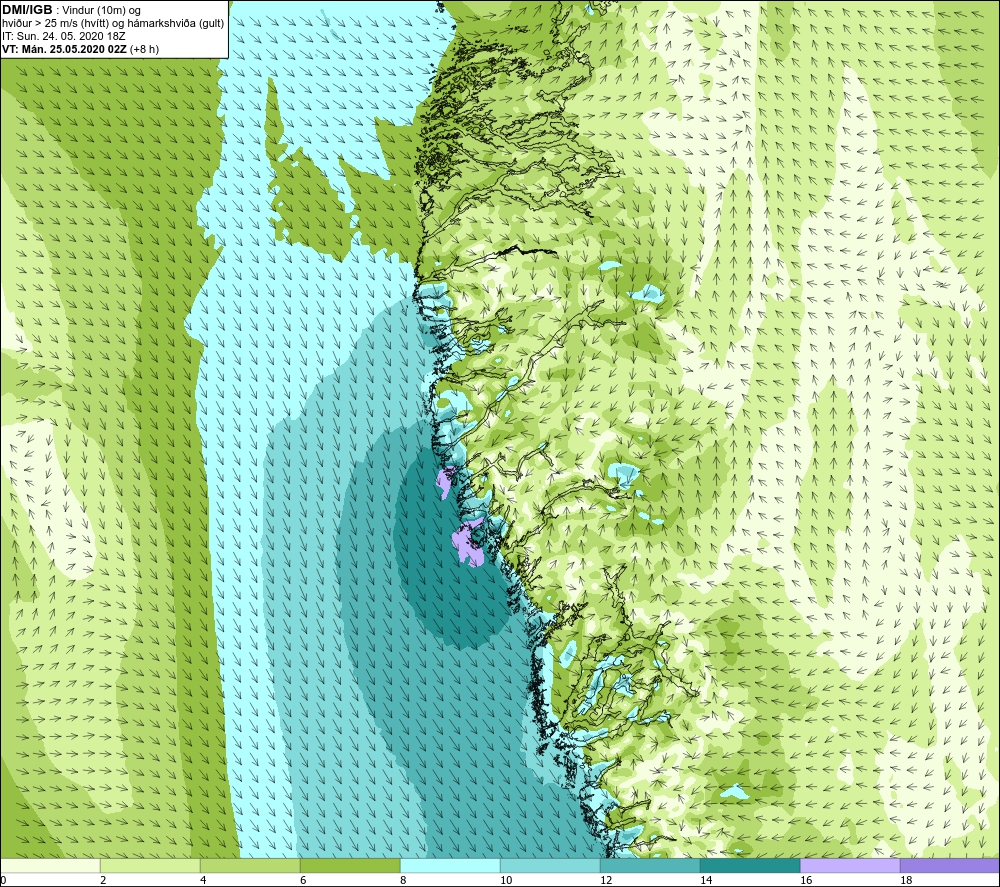Click the 16–18 m/s light purple legend swatch
The width and height of the screenshot is (1000, 887).
[850, 865]
